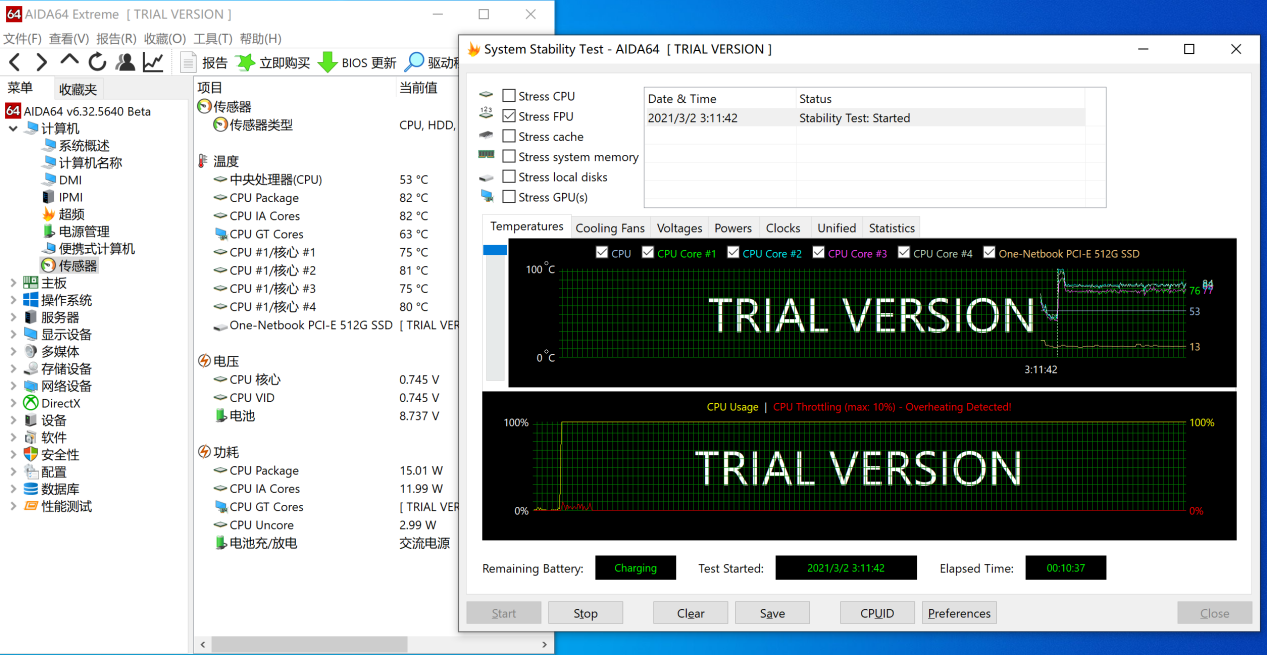
Task: Click the CPUID button
Action: tap(877, 613)
